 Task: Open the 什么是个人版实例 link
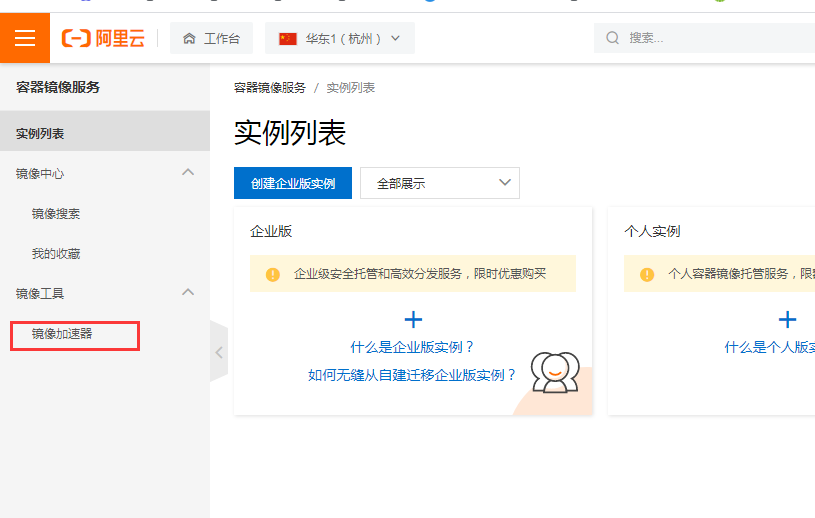[x=769, y=347]
